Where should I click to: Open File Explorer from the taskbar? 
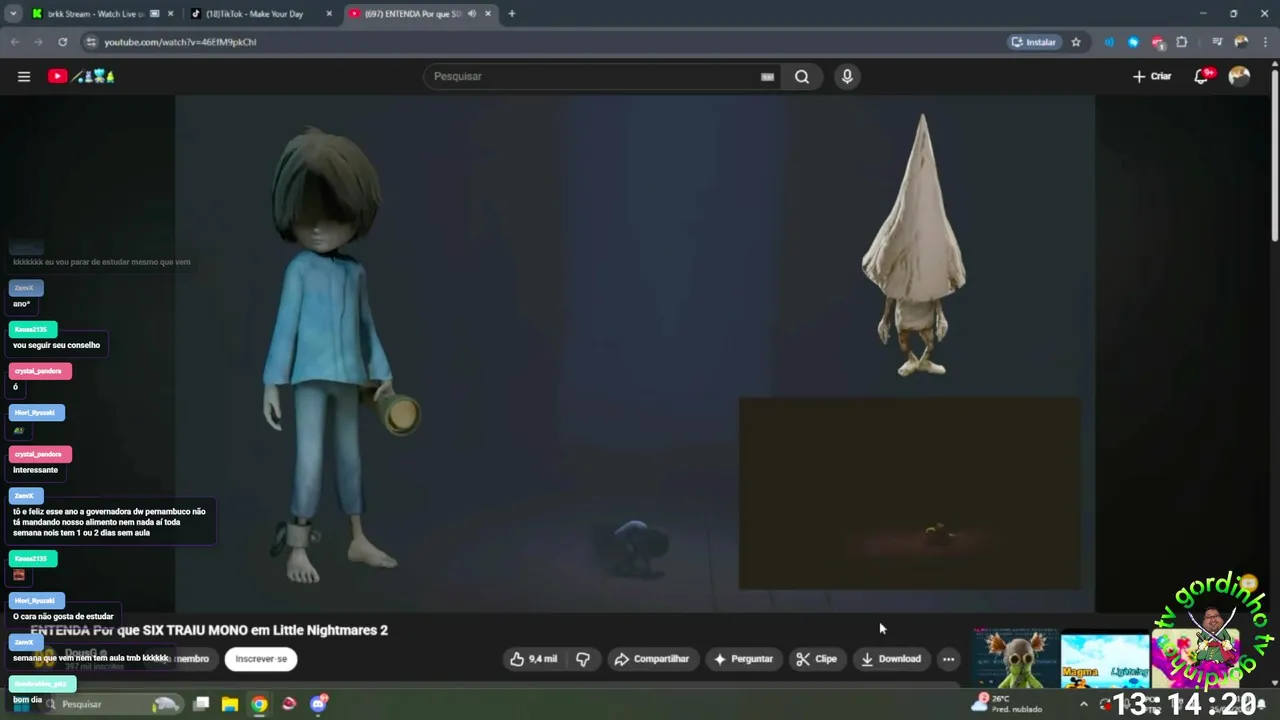(x=230, y=704)
